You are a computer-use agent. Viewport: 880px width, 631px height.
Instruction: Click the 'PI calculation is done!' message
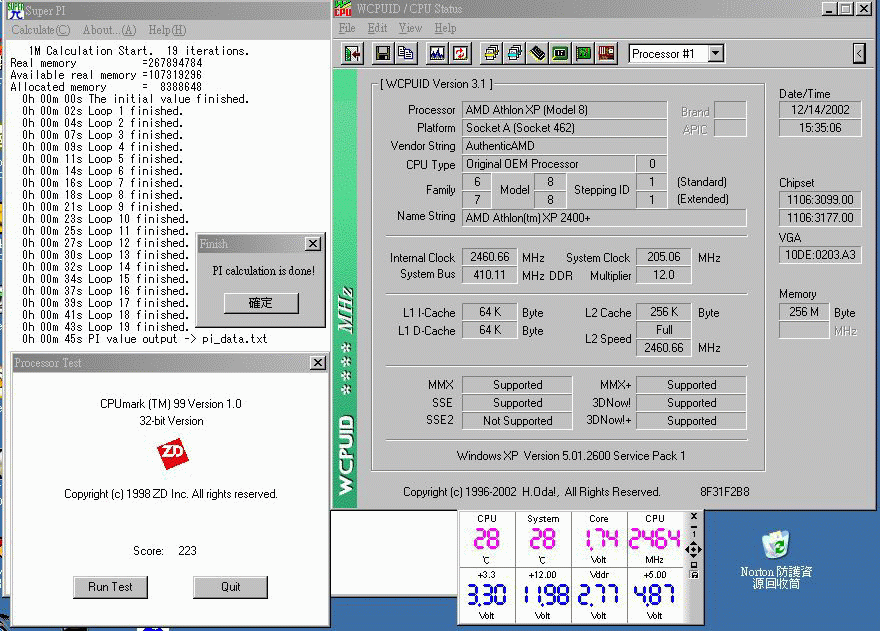tap(263, 271)
